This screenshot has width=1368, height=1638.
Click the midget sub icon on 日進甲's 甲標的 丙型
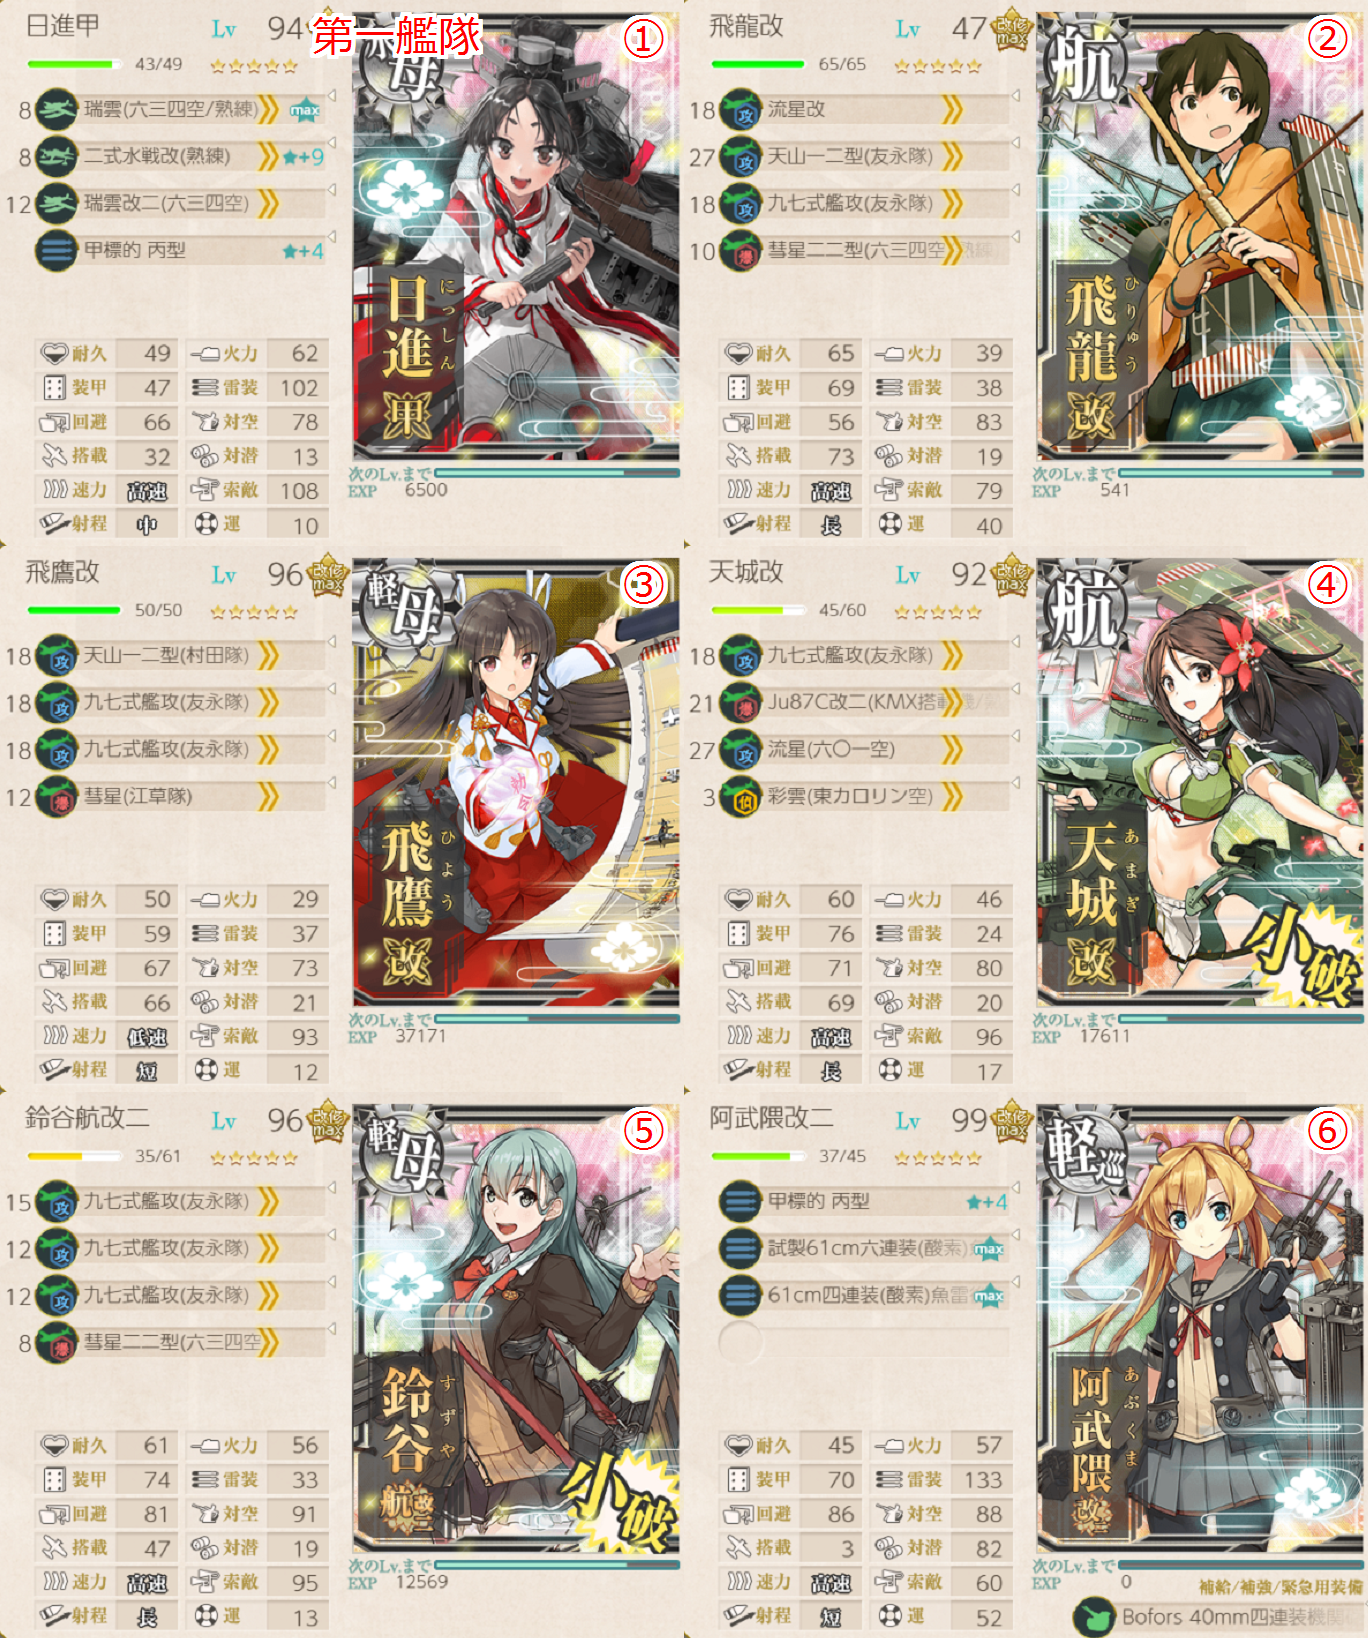pyautogui.click(x=57, y=250)
